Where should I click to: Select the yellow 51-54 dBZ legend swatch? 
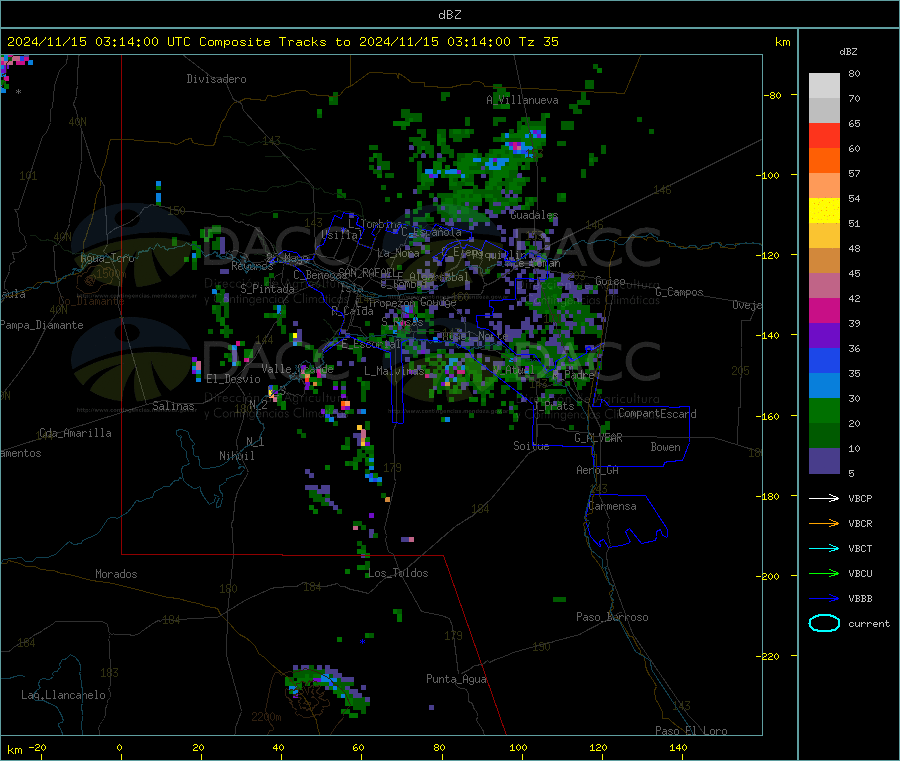pos(824,211)
